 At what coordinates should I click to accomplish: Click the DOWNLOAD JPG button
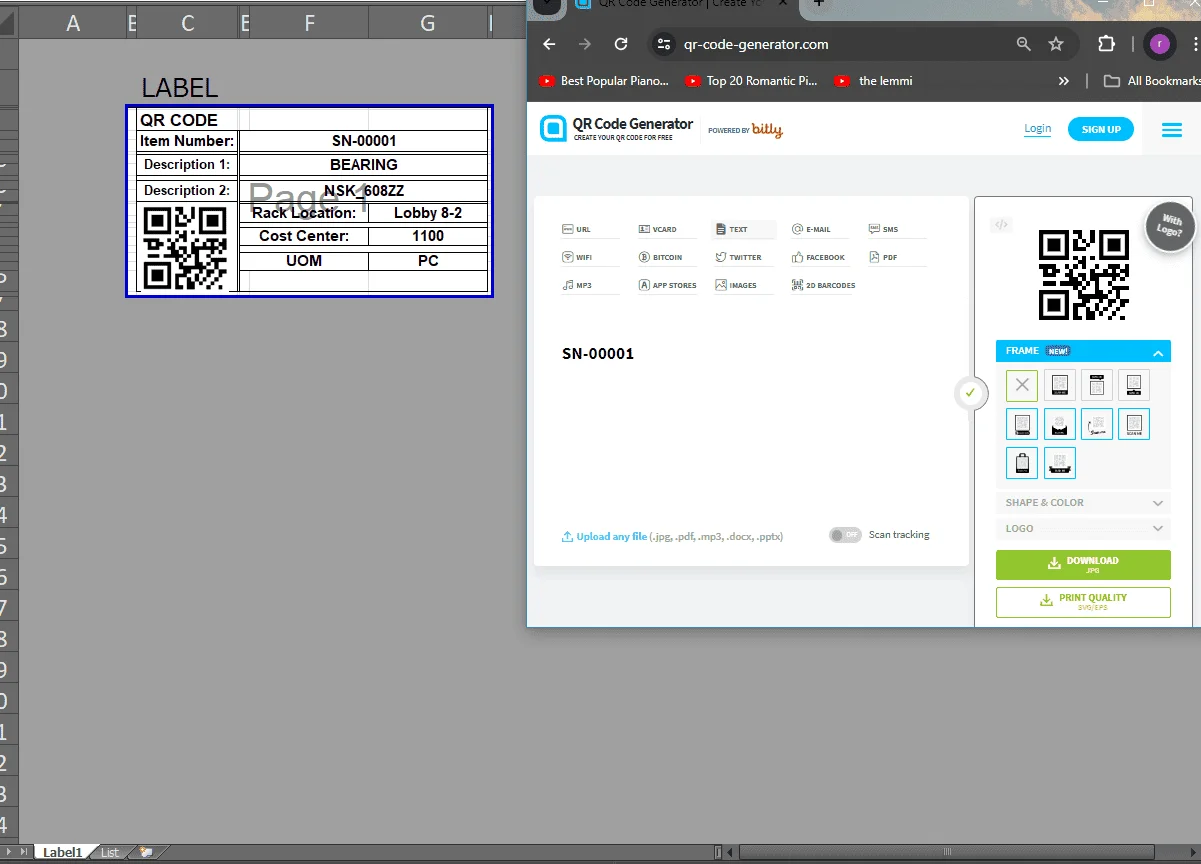click(x=1083, y=565)
